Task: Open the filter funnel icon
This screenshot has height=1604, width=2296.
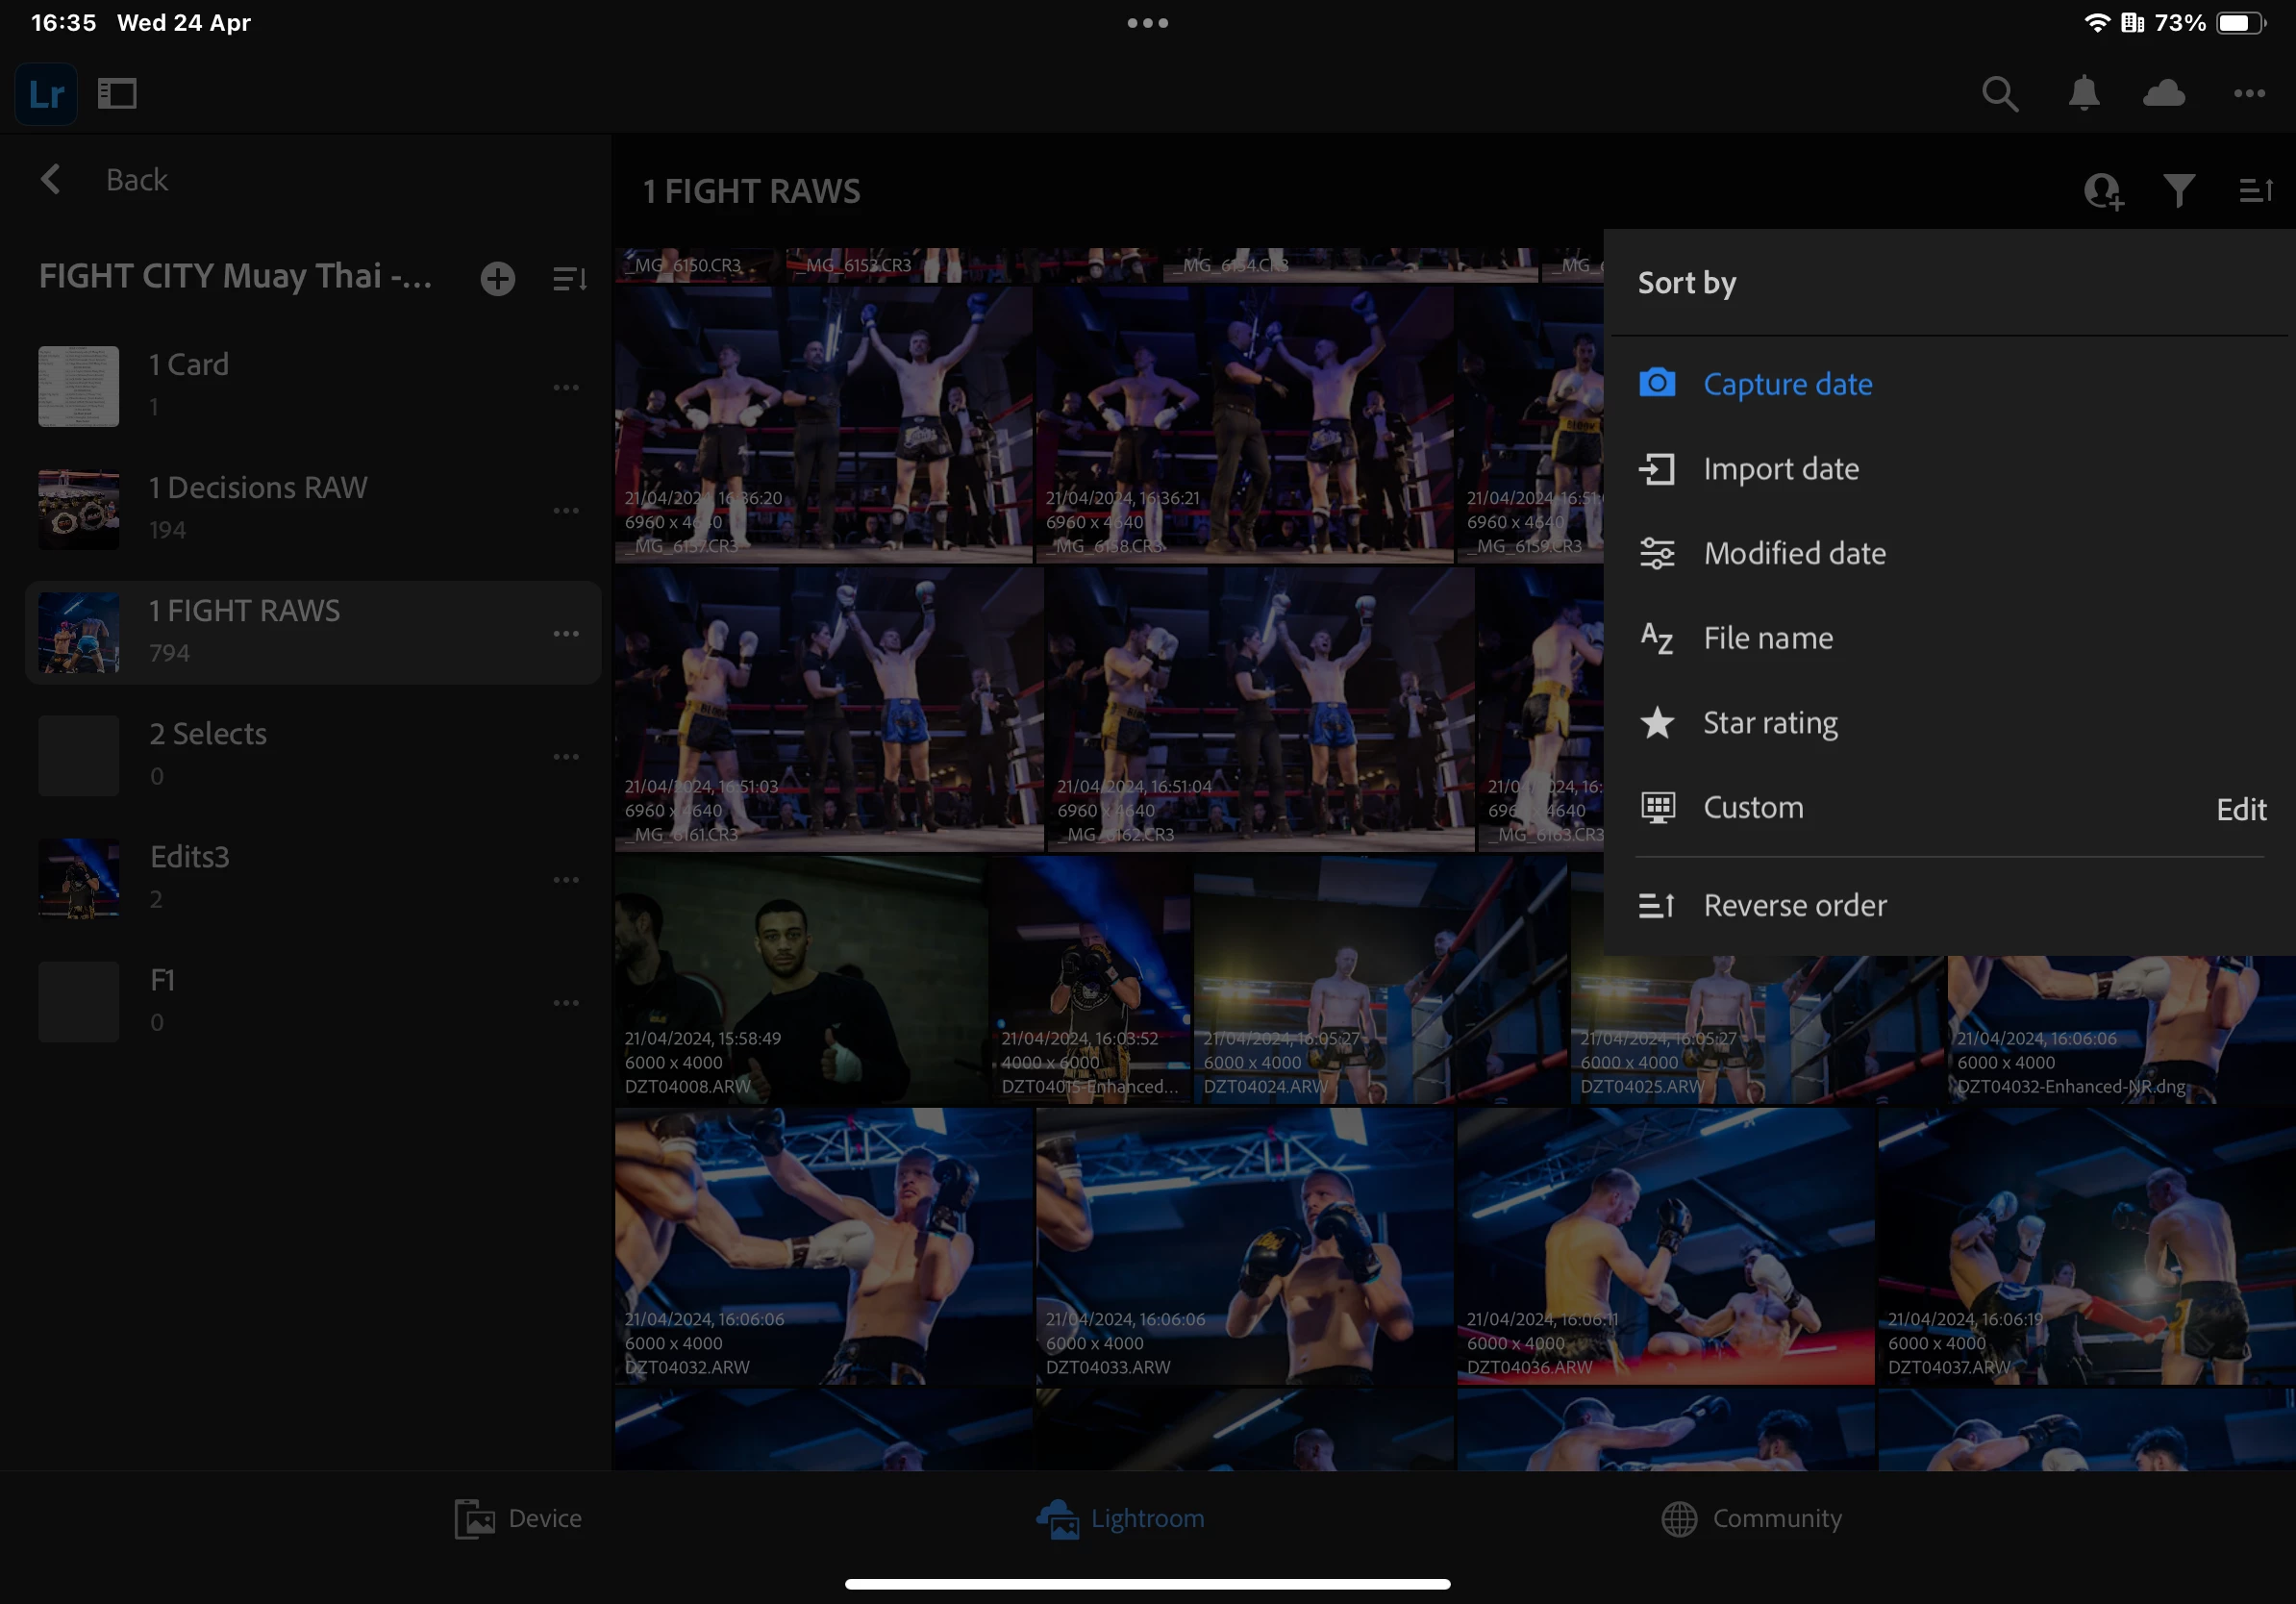Action: click(x=2179, y=190)
